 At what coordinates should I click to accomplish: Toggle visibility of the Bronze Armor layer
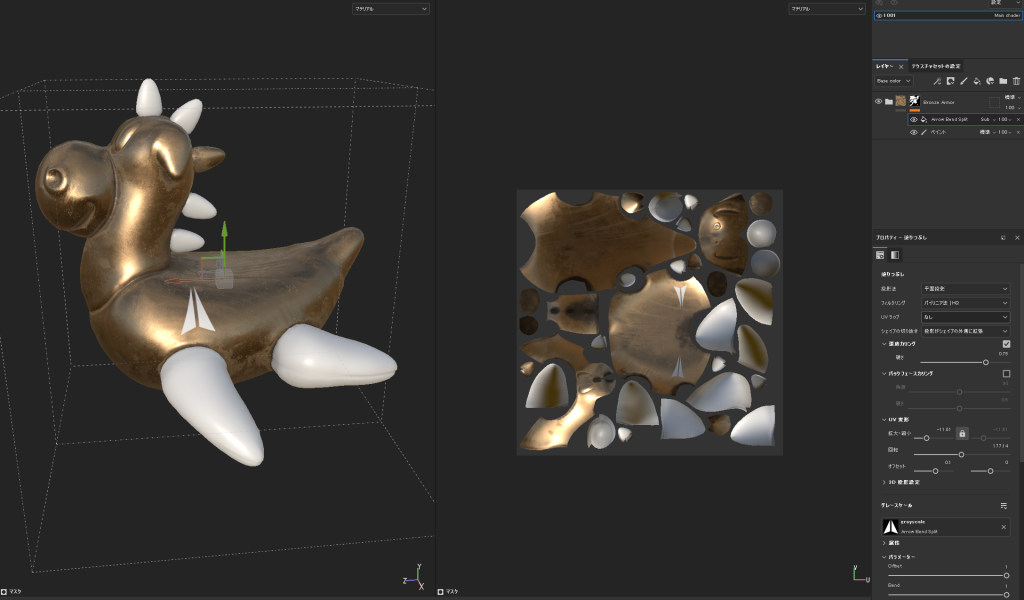[x=878, y=101]
